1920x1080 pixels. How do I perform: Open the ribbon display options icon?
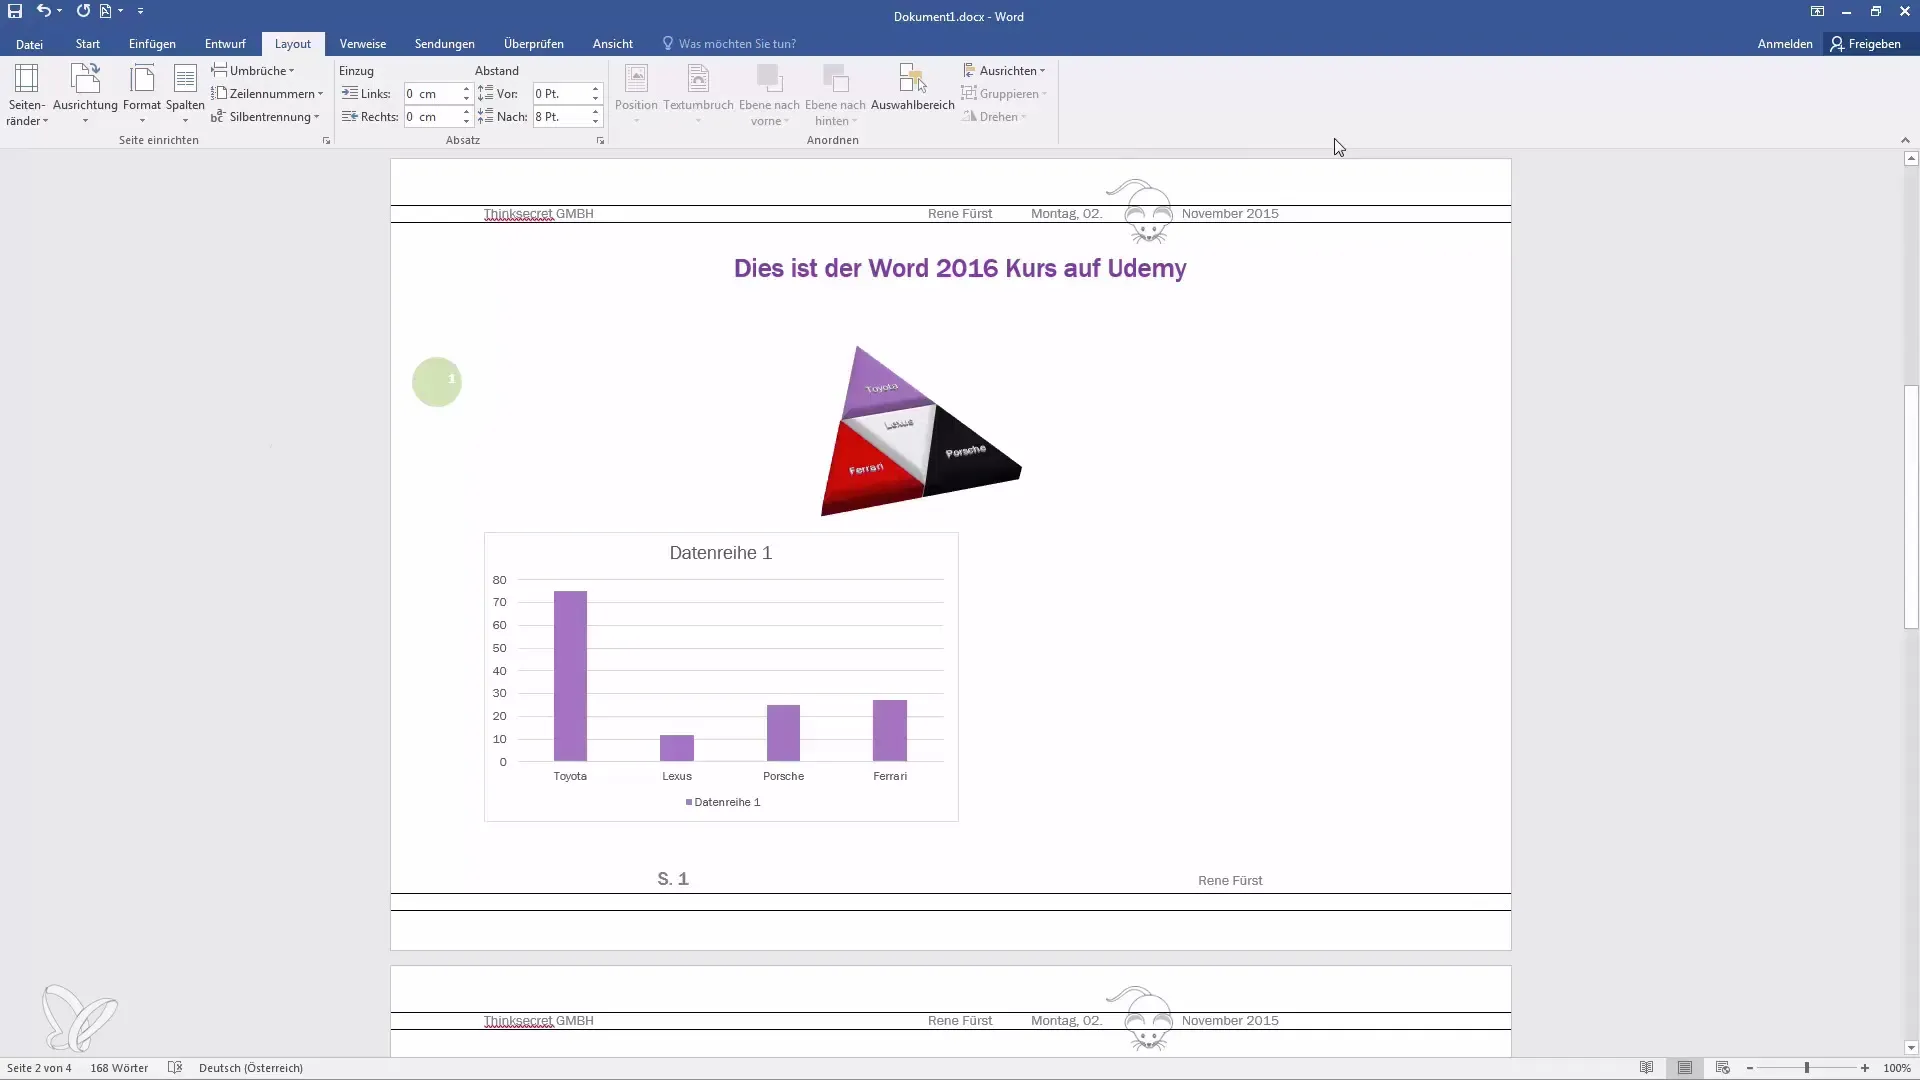click(x=1817, y=12)
